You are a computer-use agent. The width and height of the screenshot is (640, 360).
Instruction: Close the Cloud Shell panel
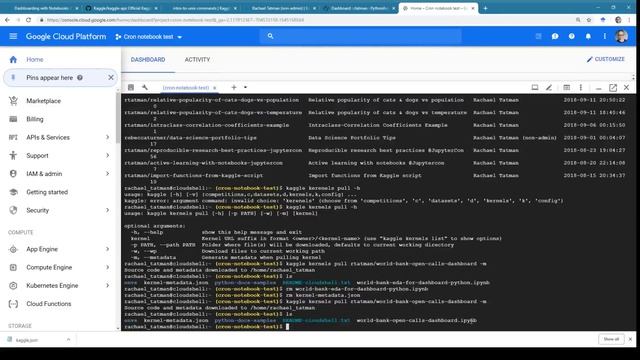(627, 87)
